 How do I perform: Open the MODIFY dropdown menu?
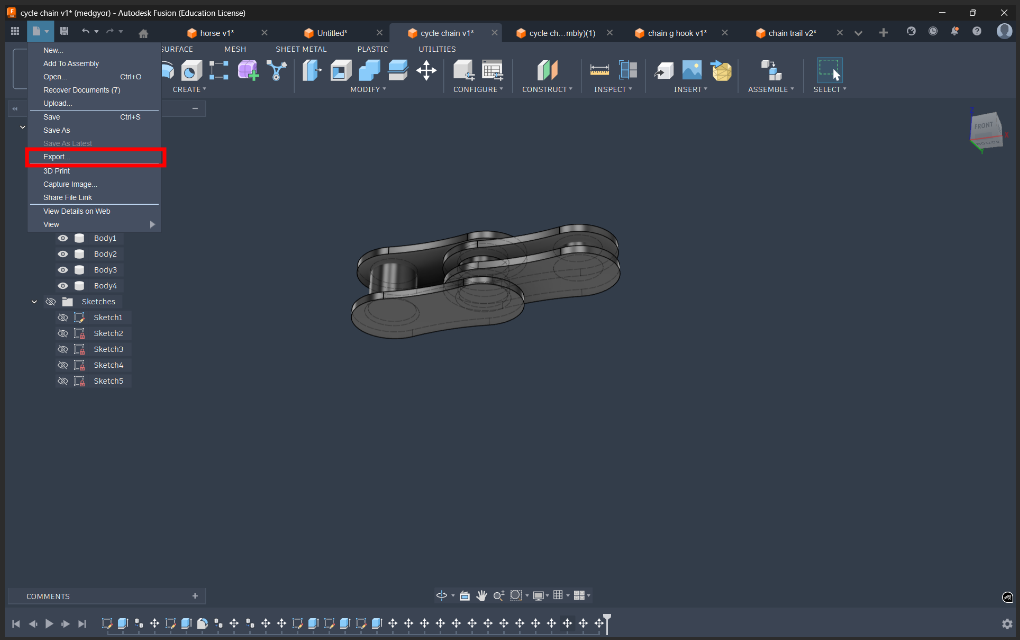[x=367, y=89]
